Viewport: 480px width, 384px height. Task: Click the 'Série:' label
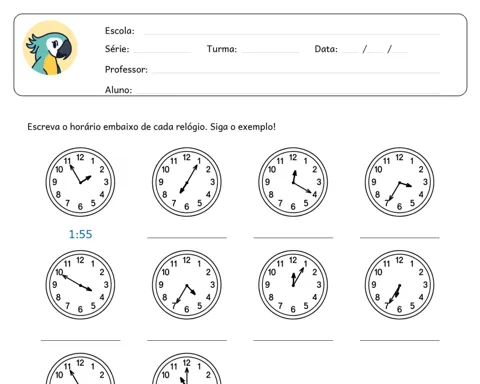click(x=117, y=49)
